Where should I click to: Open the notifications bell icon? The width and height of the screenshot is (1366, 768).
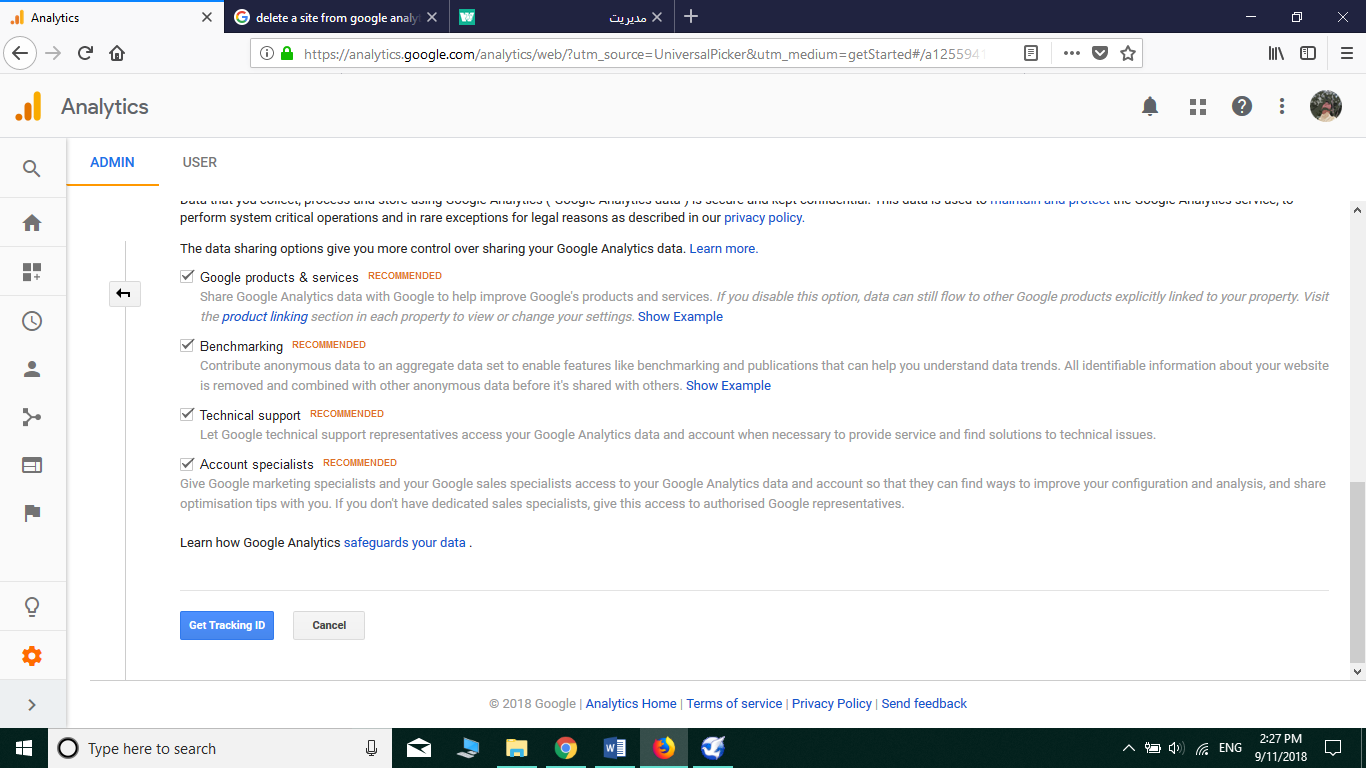click(x=1150, y=106)
